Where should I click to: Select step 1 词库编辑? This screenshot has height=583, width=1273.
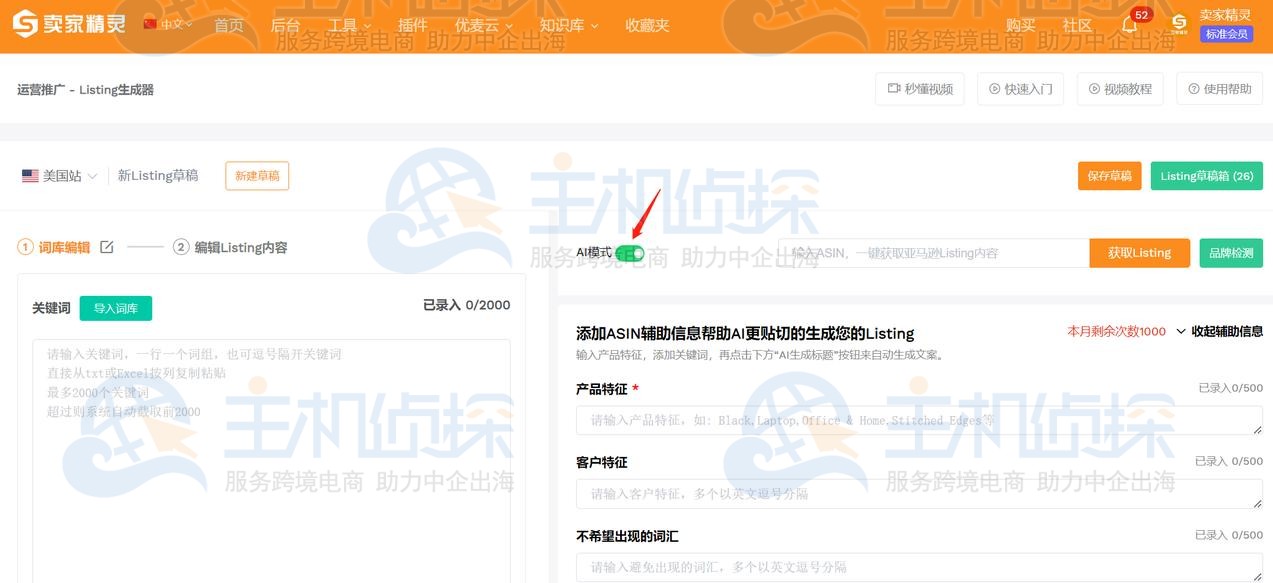pos(55,247)
